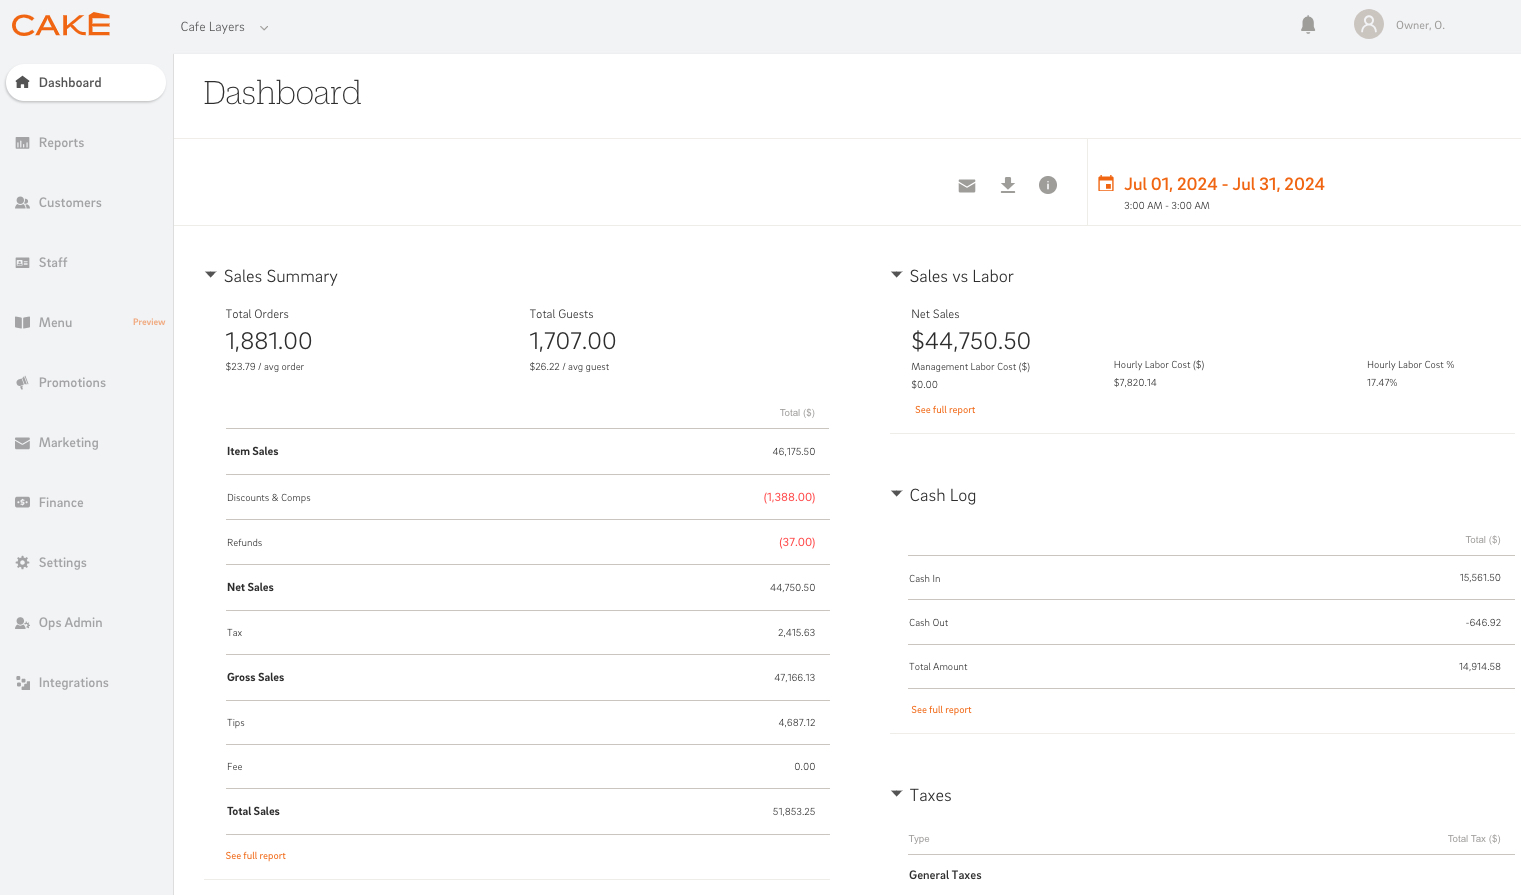Click the Total Amount value 14,914.58
The image size is (1521, 895).
click(x=1480, y=667)
